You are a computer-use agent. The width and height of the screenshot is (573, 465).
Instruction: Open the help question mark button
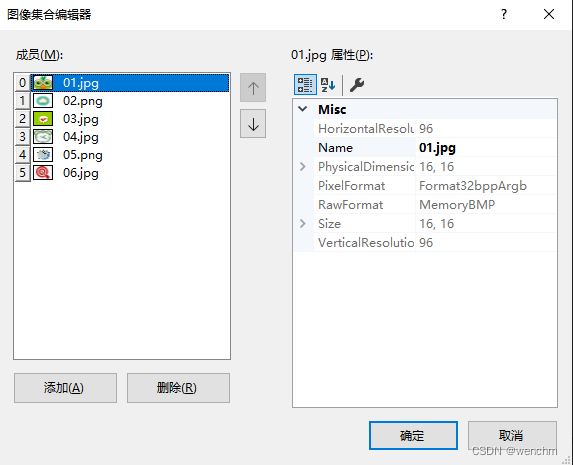click(504, 15)
